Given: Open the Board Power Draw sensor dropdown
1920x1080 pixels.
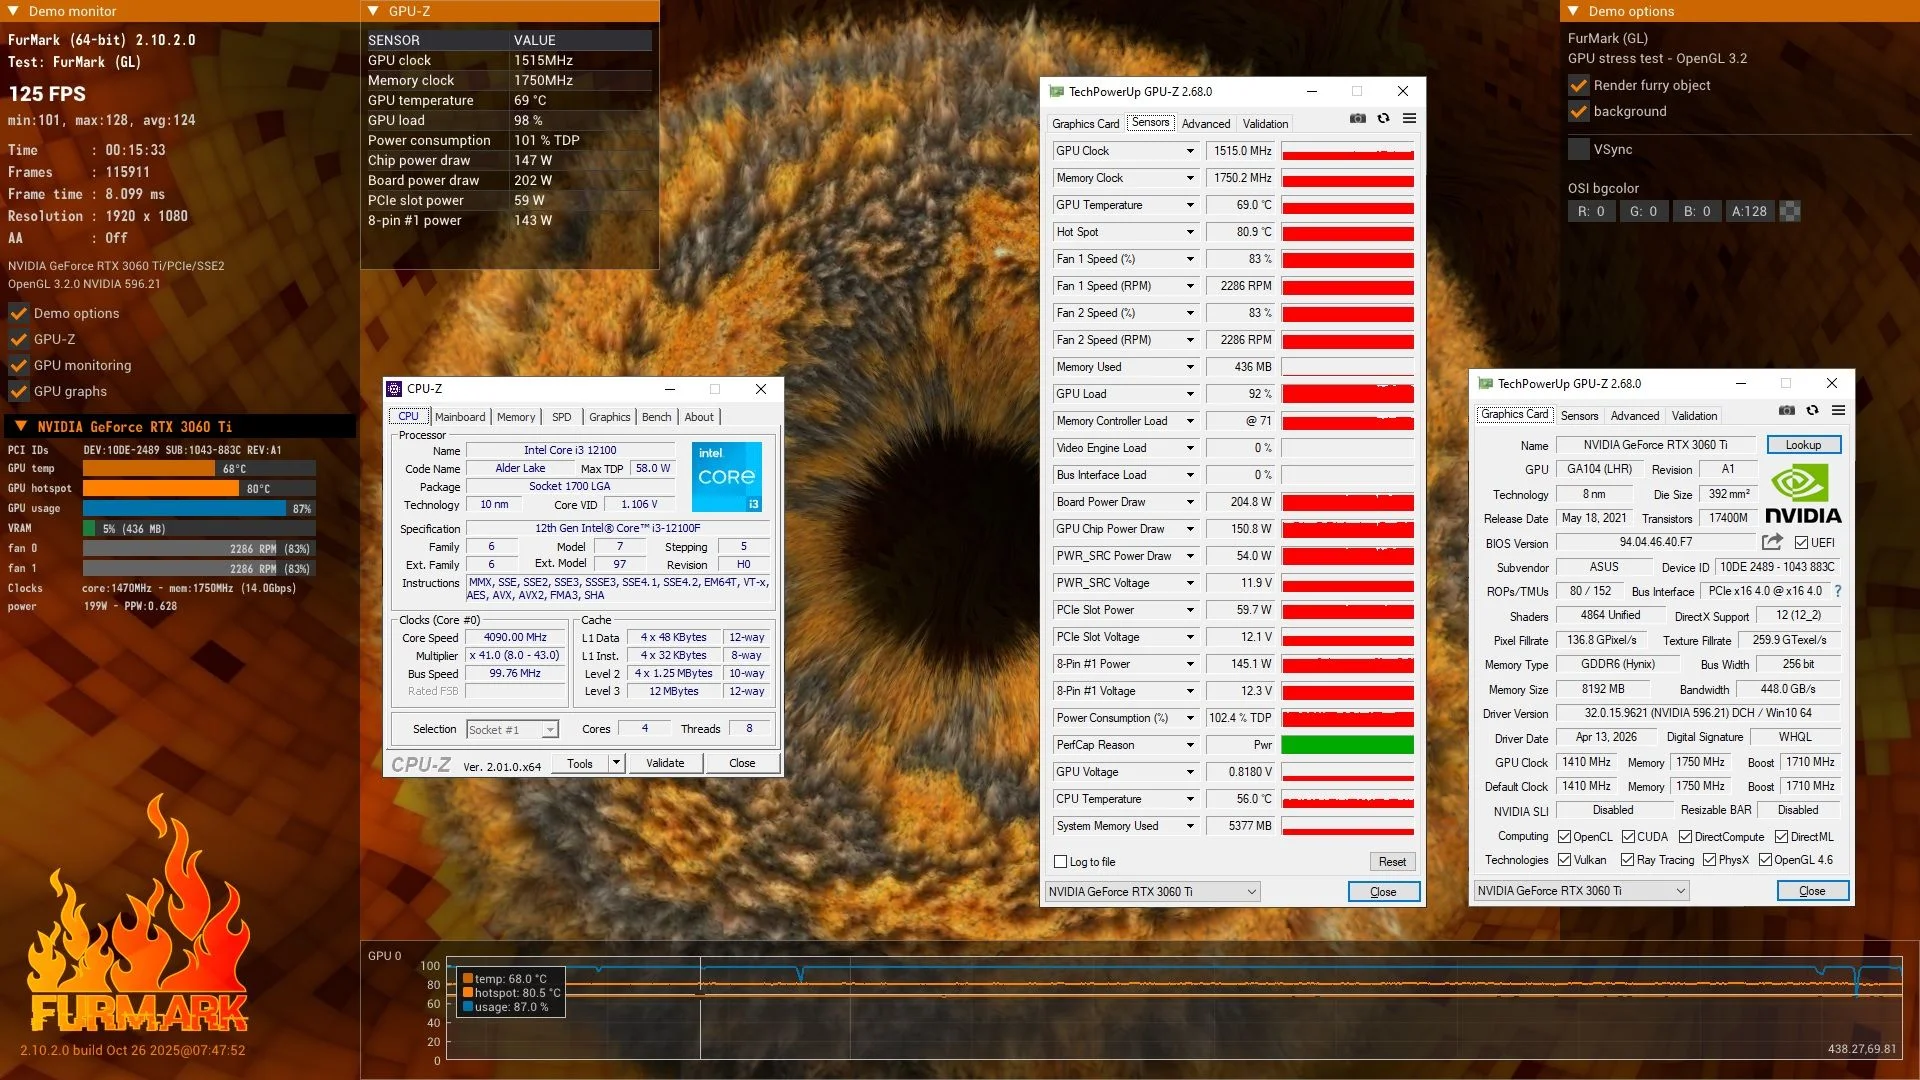Looking at the screenshot, I should tap(1190, 502).
